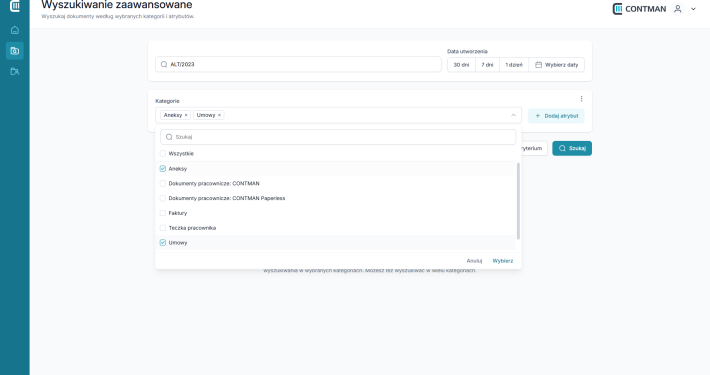Select the 30 dni date filter
Image resolution: width=710 pixels, height=375 pixels.
[461, 65]
